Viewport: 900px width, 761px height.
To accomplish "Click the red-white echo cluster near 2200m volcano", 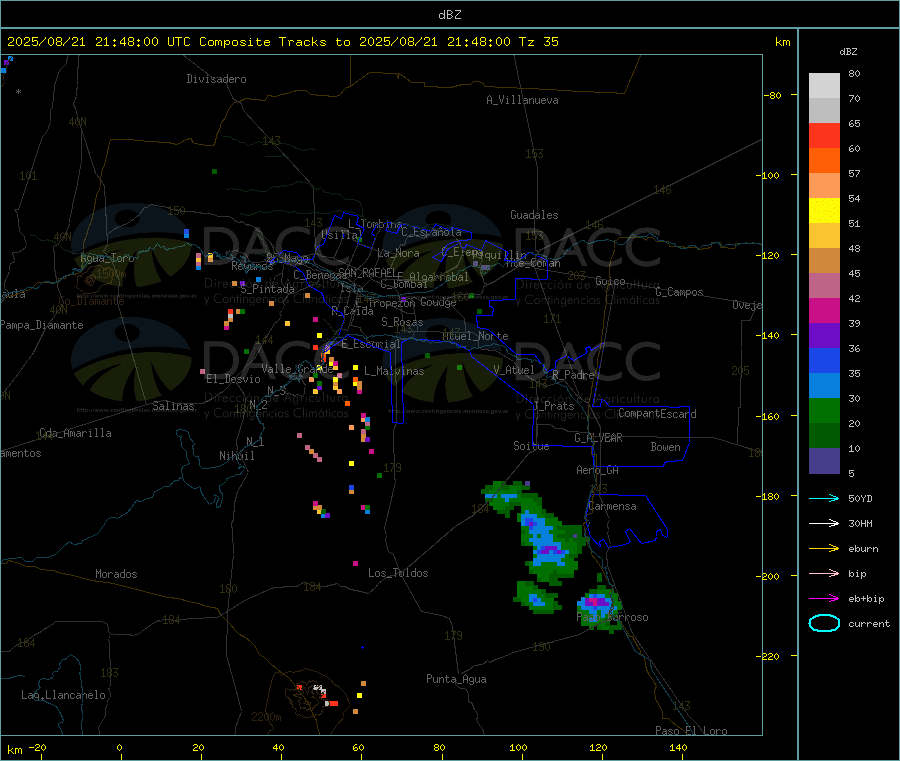I will coord(319,693).
